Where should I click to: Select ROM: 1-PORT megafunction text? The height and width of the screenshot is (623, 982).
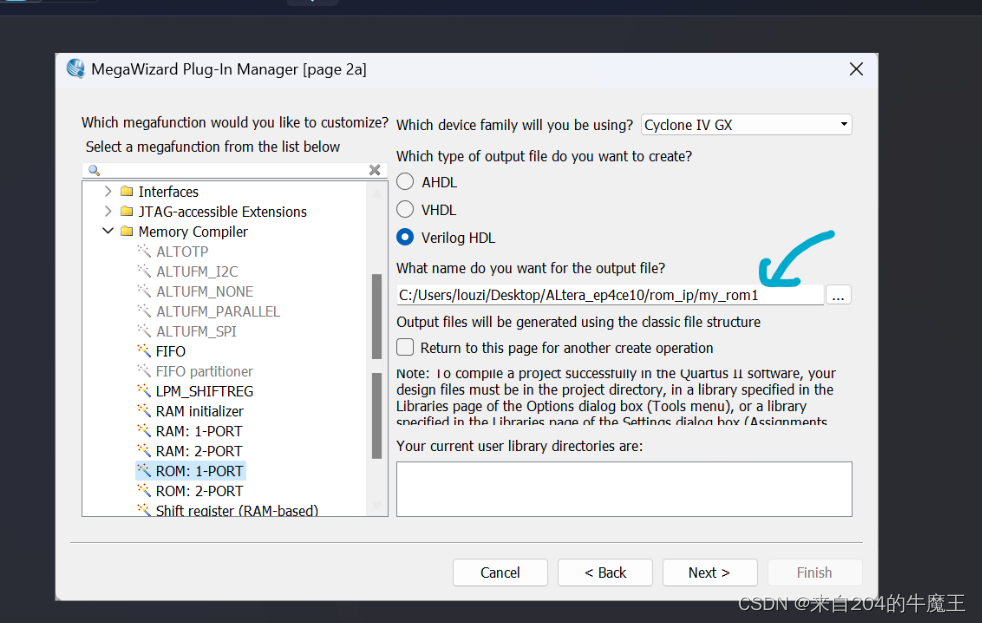click(x=199, y=471)
